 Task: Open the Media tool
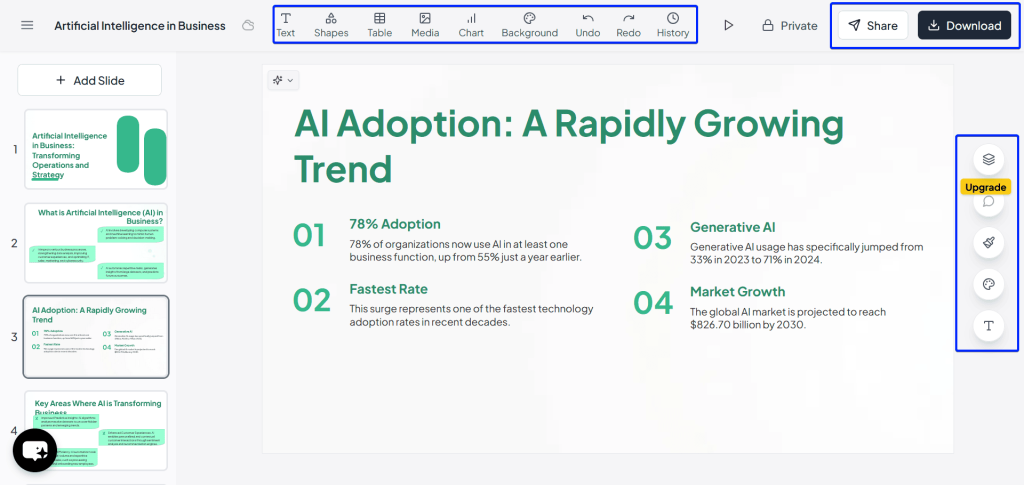coord(425,25)
